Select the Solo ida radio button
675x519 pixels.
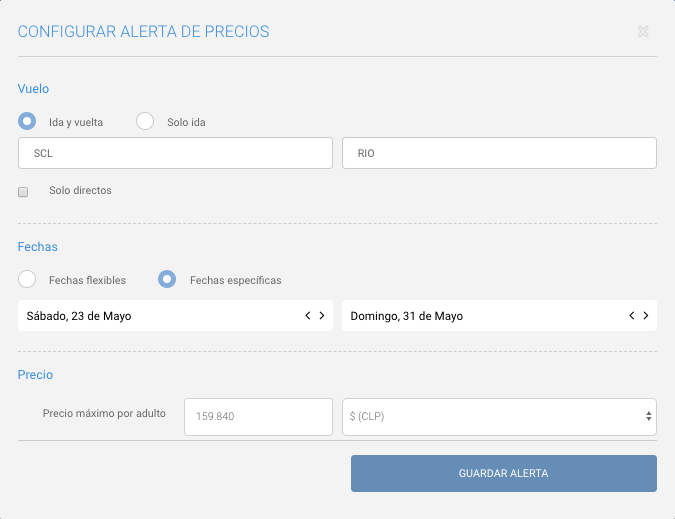point(145,121)
